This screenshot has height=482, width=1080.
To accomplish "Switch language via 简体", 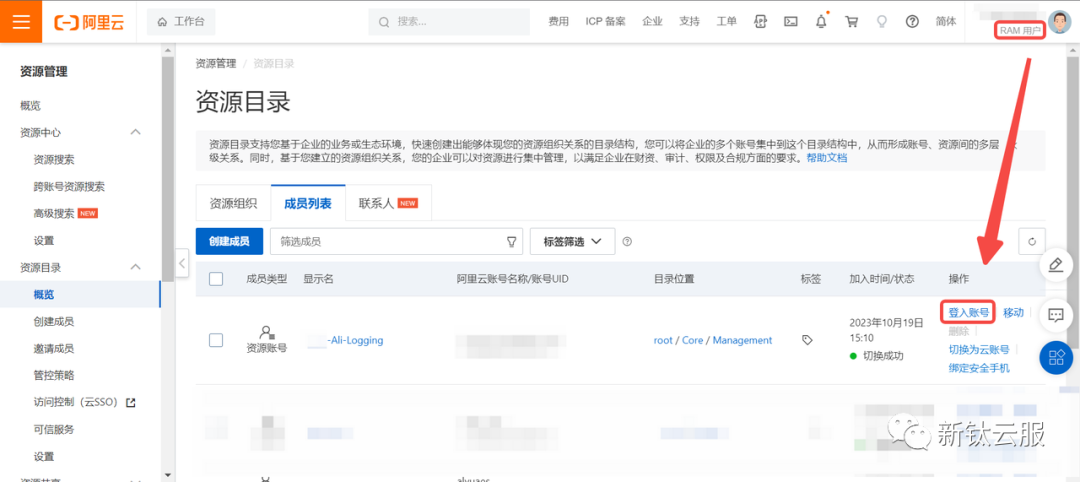I will 946,21.
